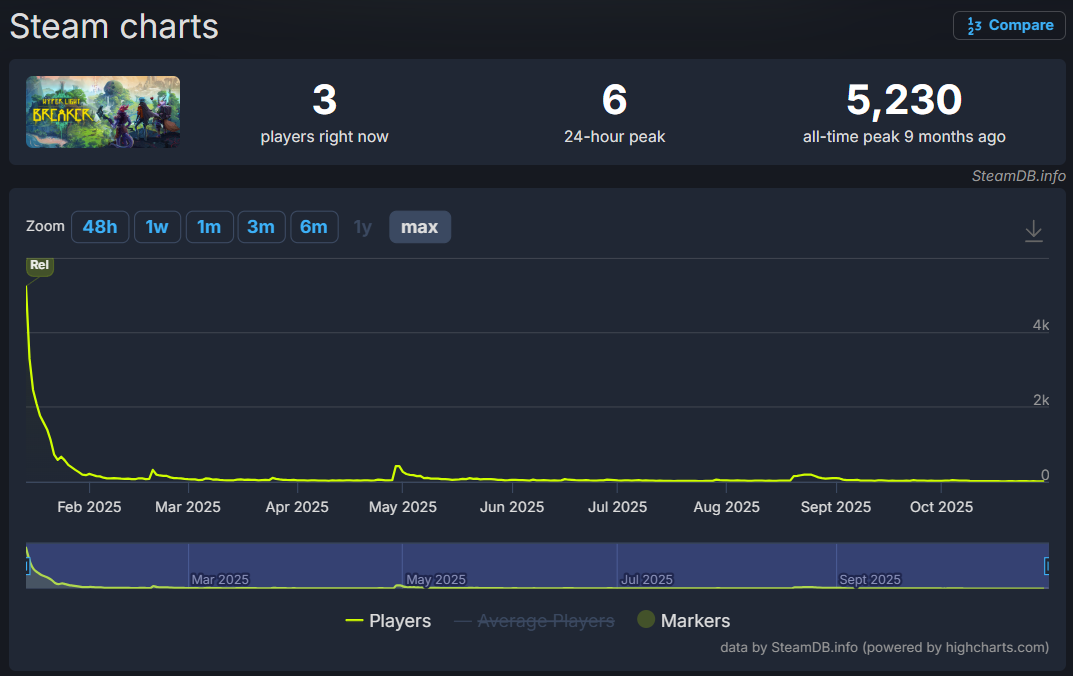Image resolution: width=1073 pixels, height=676 pixels.
Task: Set chart zoom to 6m
Action: pyautogui.click(x=314, y=227)
